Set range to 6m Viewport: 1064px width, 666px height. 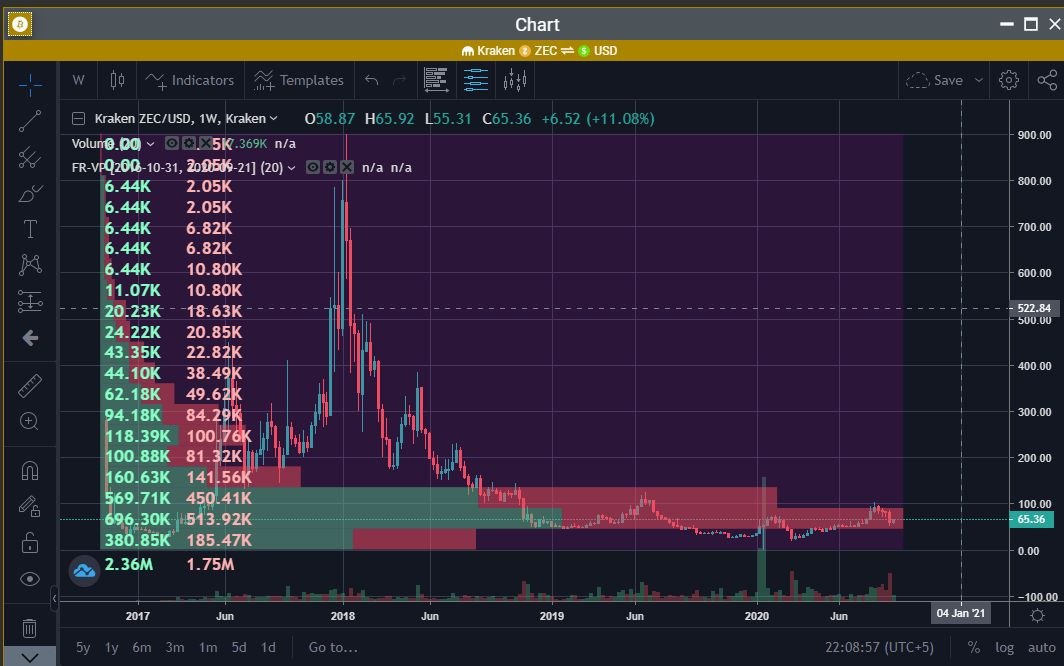pyautogui.click(x=142, y=648)
